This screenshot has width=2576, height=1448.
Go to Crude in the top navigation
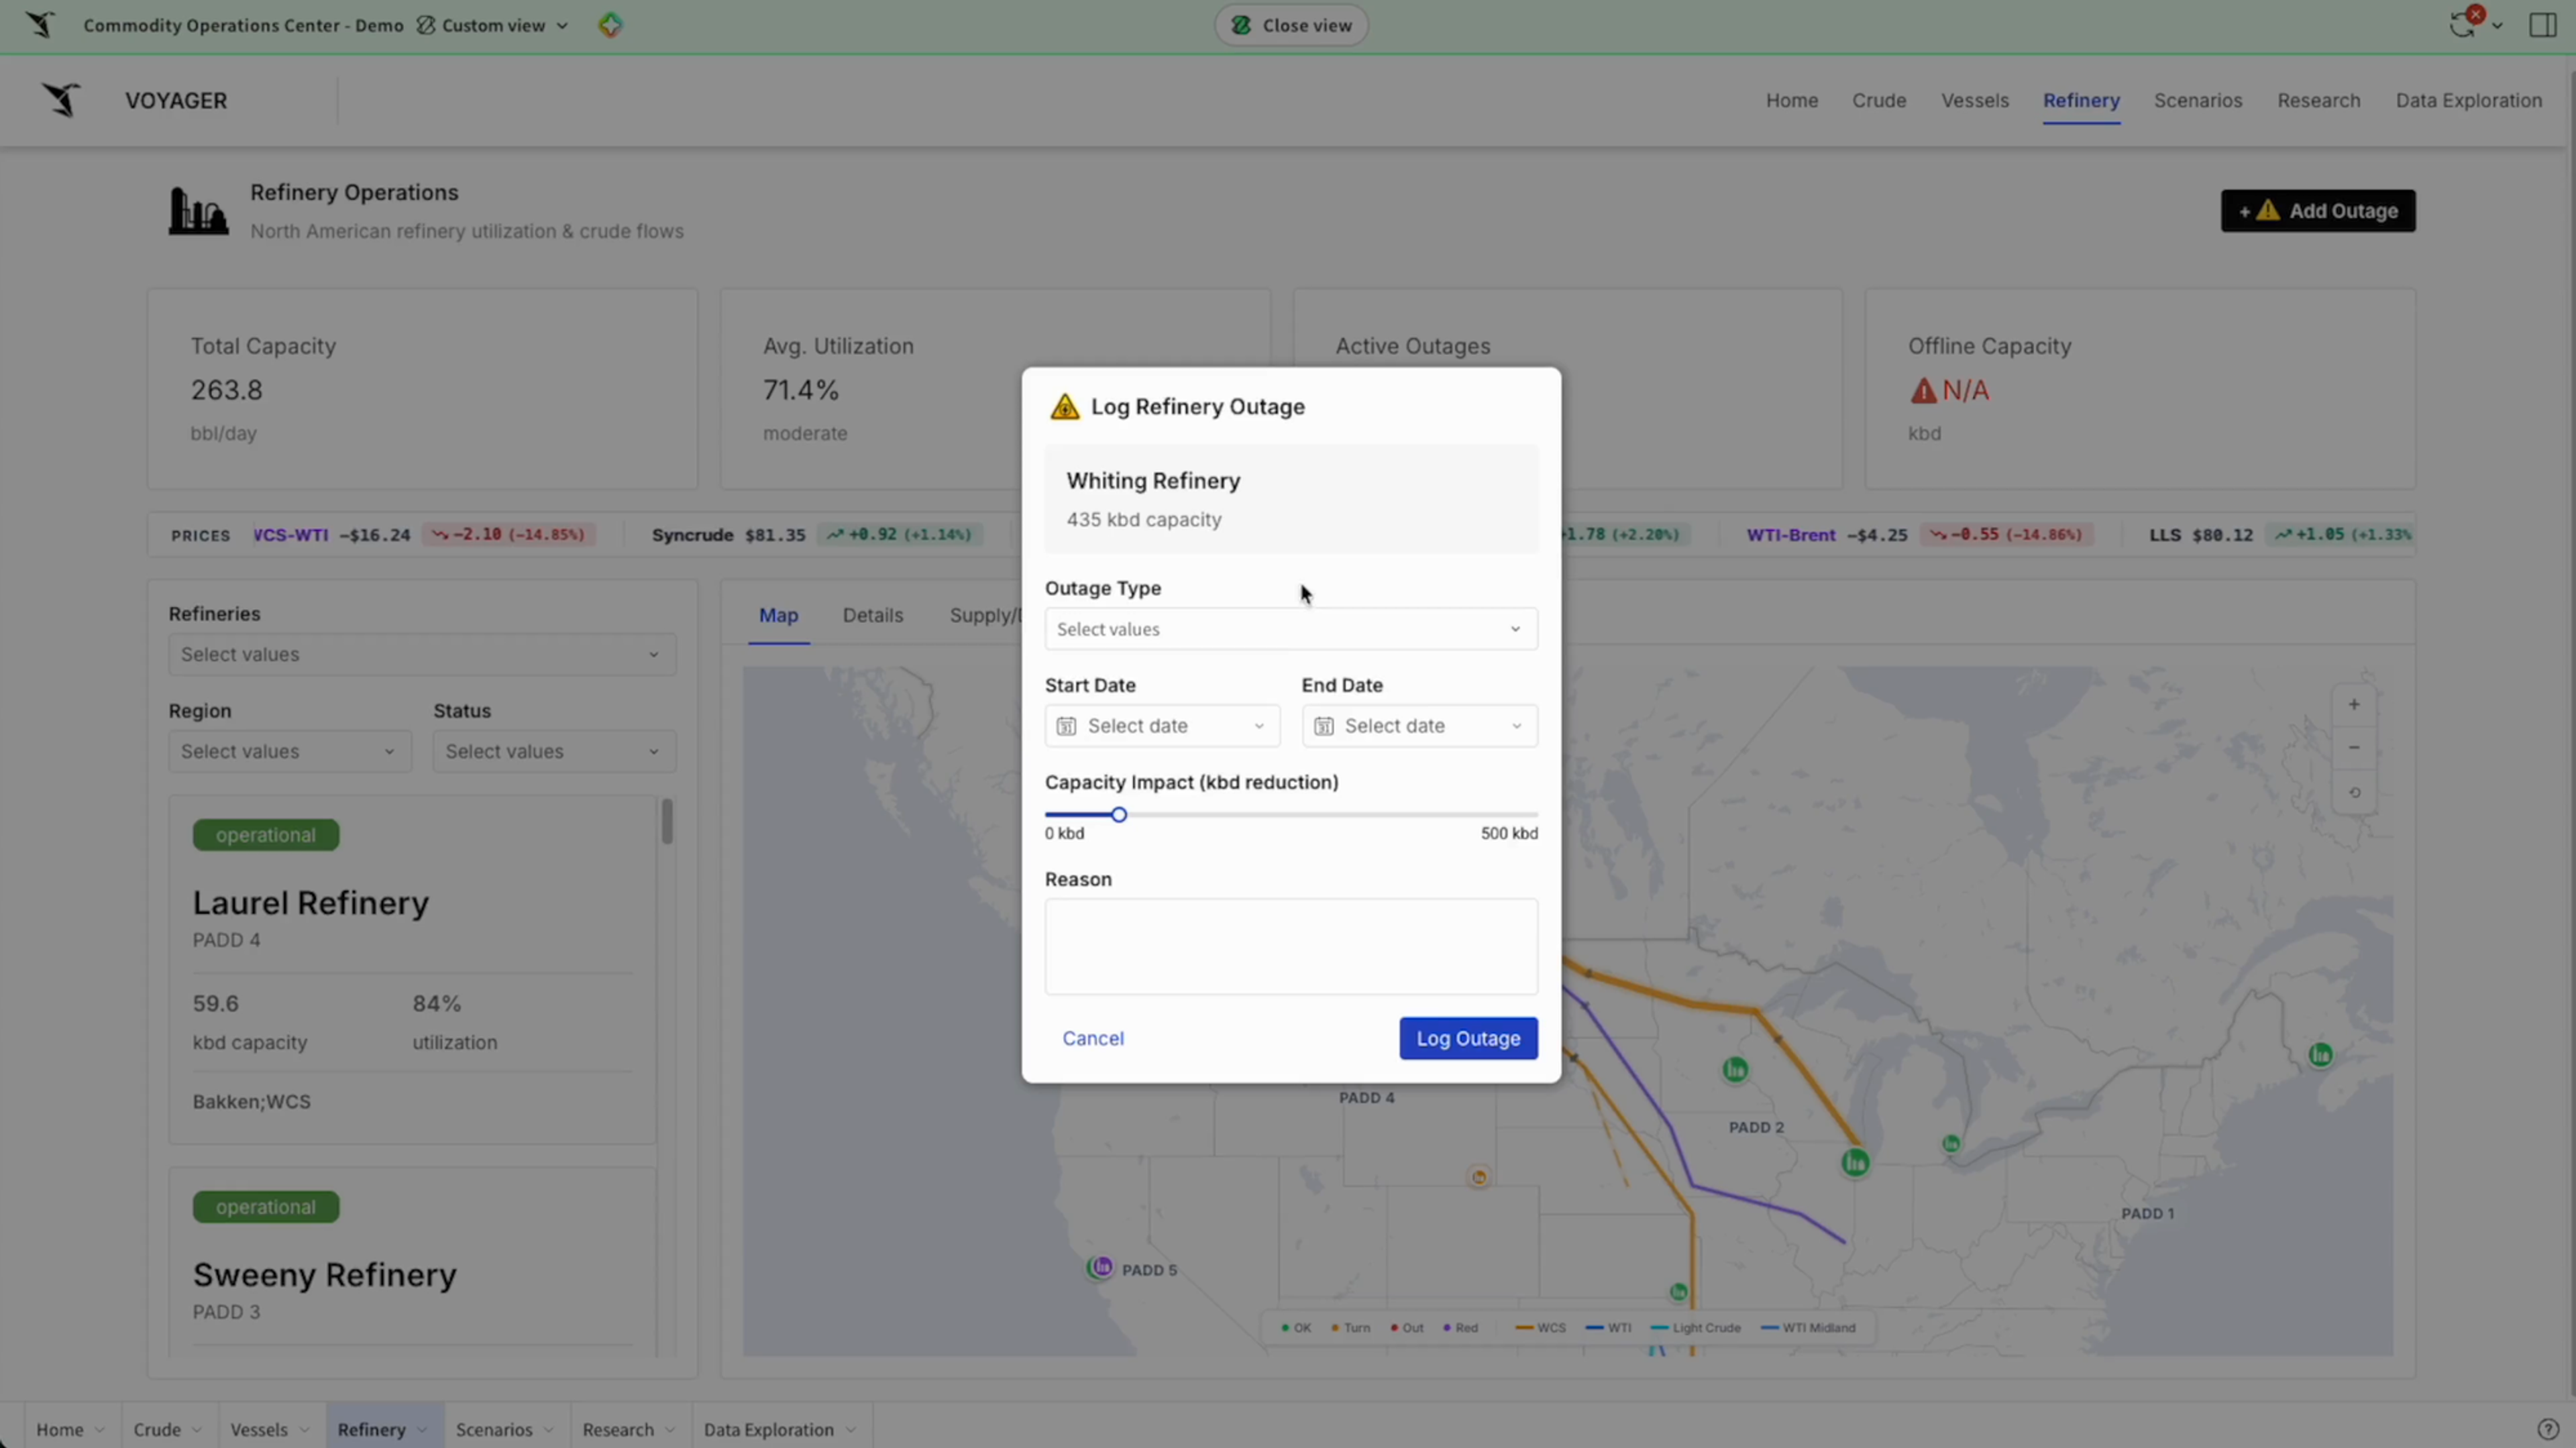tap(1878, 100)
